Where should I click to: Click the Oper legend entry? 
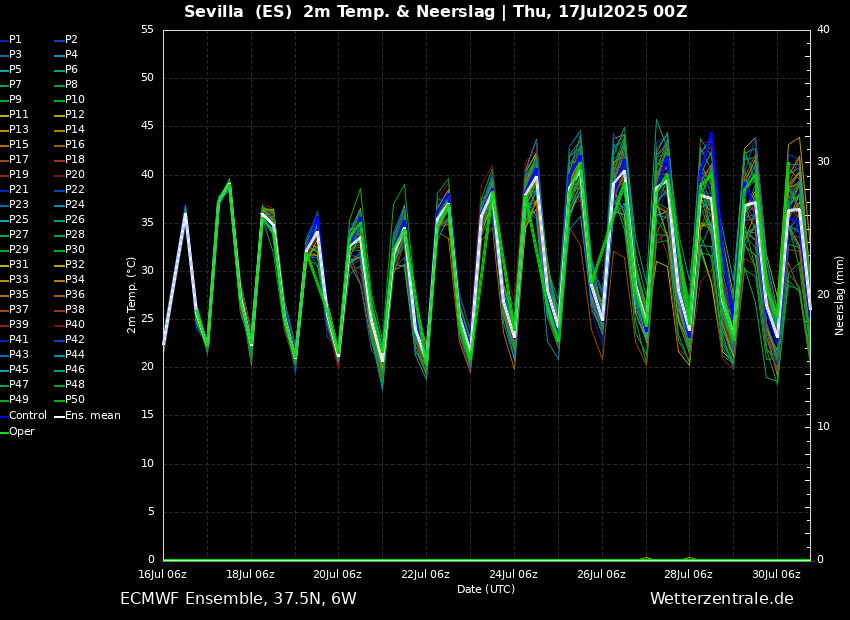click(x=21, y=432)
